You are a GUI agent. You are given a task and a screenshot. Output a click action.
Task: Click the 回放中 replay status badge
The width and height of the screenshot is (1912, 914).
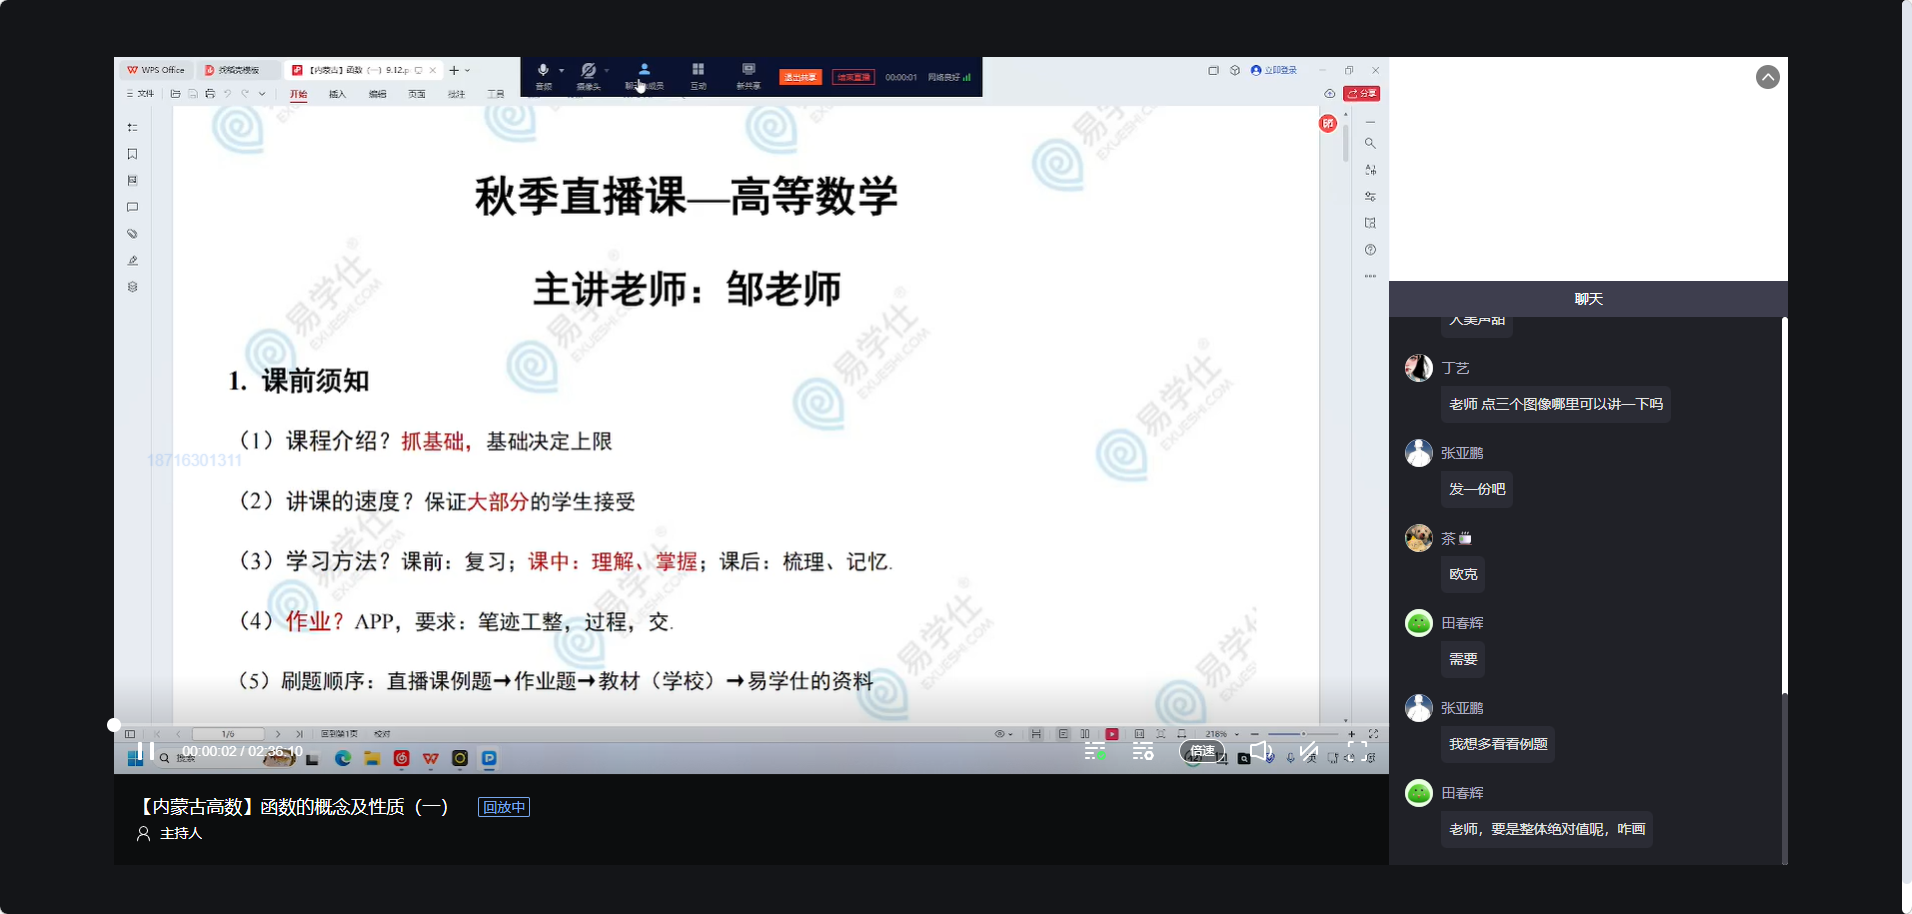coord(504,807)
